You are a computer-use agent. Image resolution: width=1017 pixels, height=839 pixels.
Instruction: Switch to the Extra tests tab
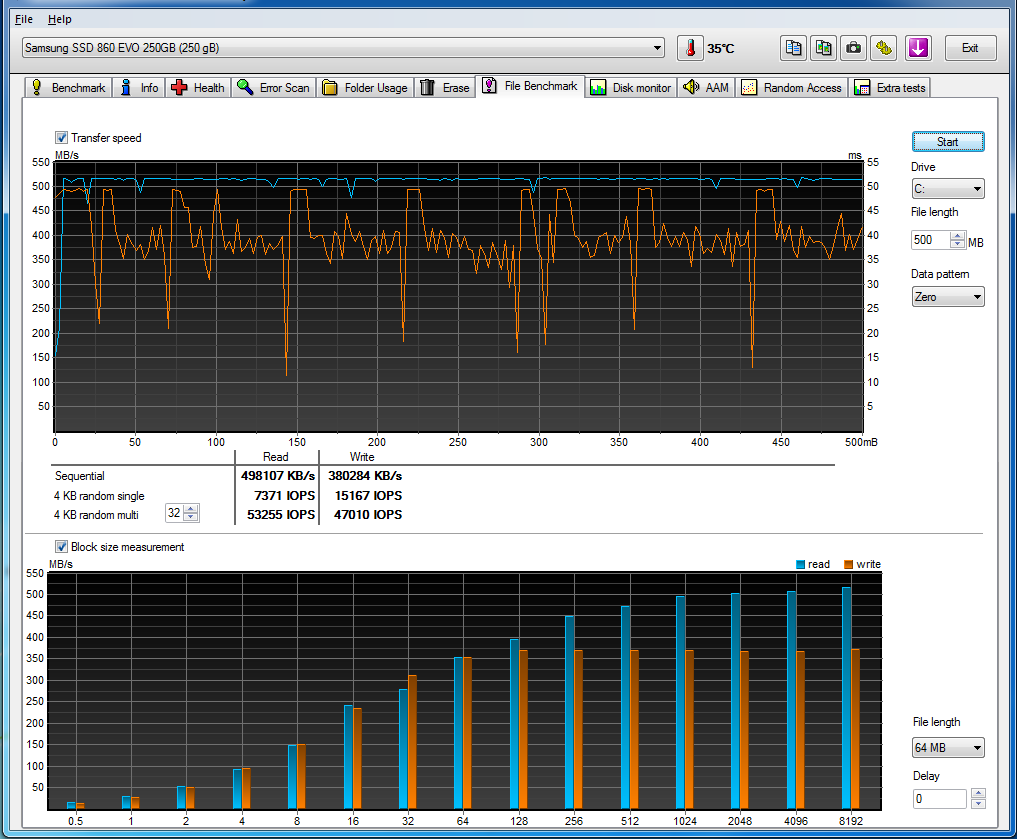(889, 88)
